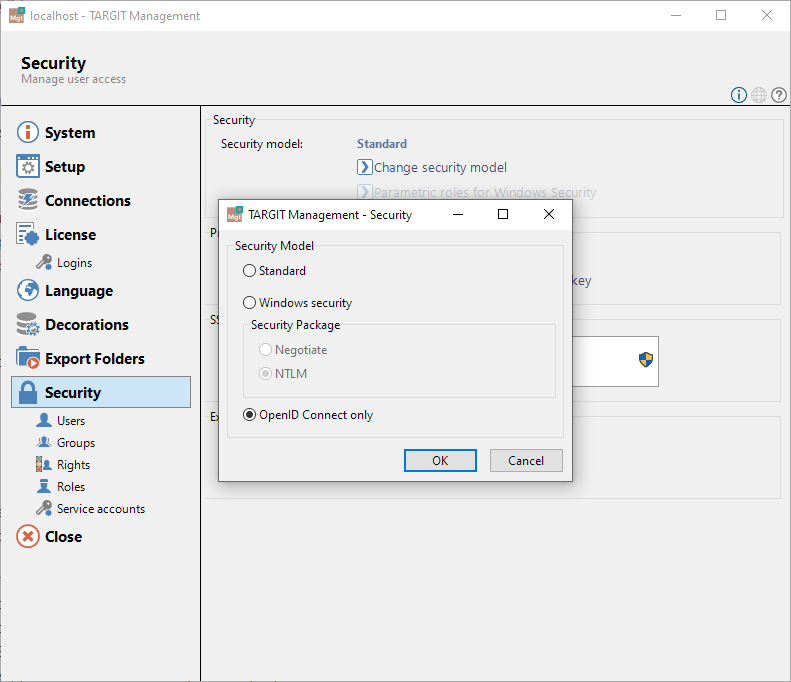Click the Standard security model value
Screen dimensions: 791x682
click(x=382, y=144)
